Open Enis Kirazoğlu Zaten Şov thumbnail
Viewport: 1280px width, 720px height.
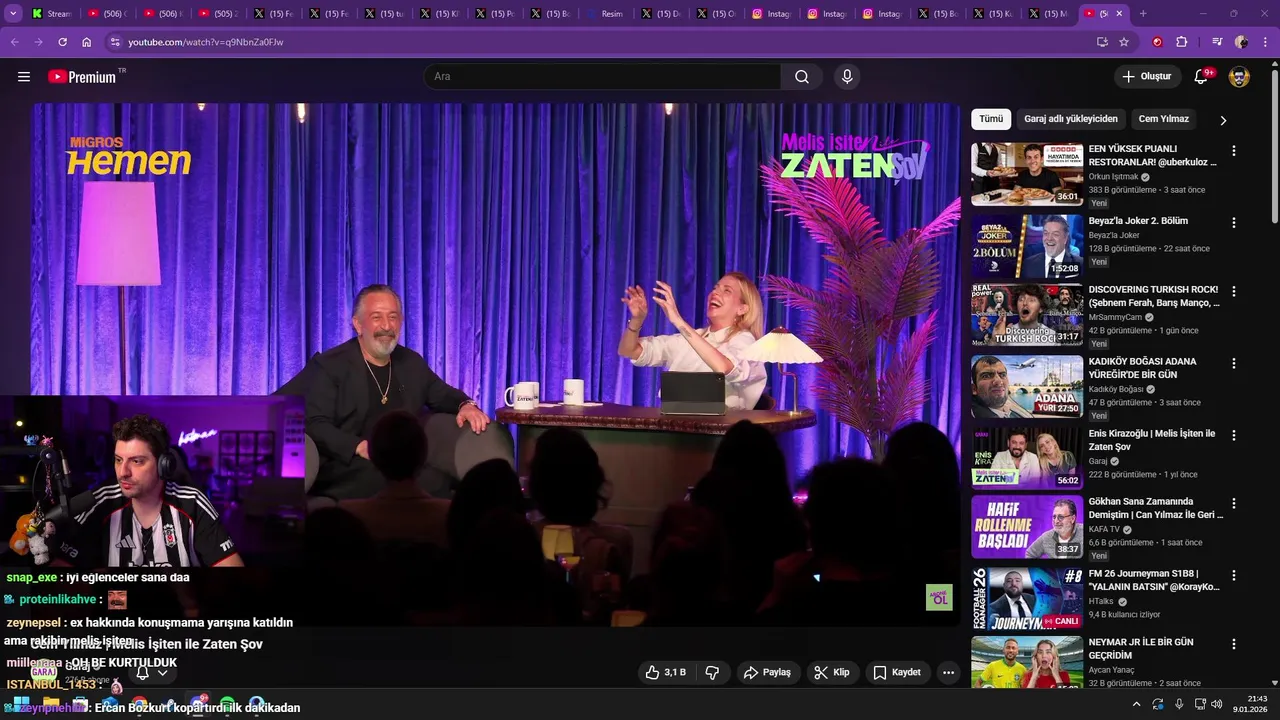tap(1027, 459)
